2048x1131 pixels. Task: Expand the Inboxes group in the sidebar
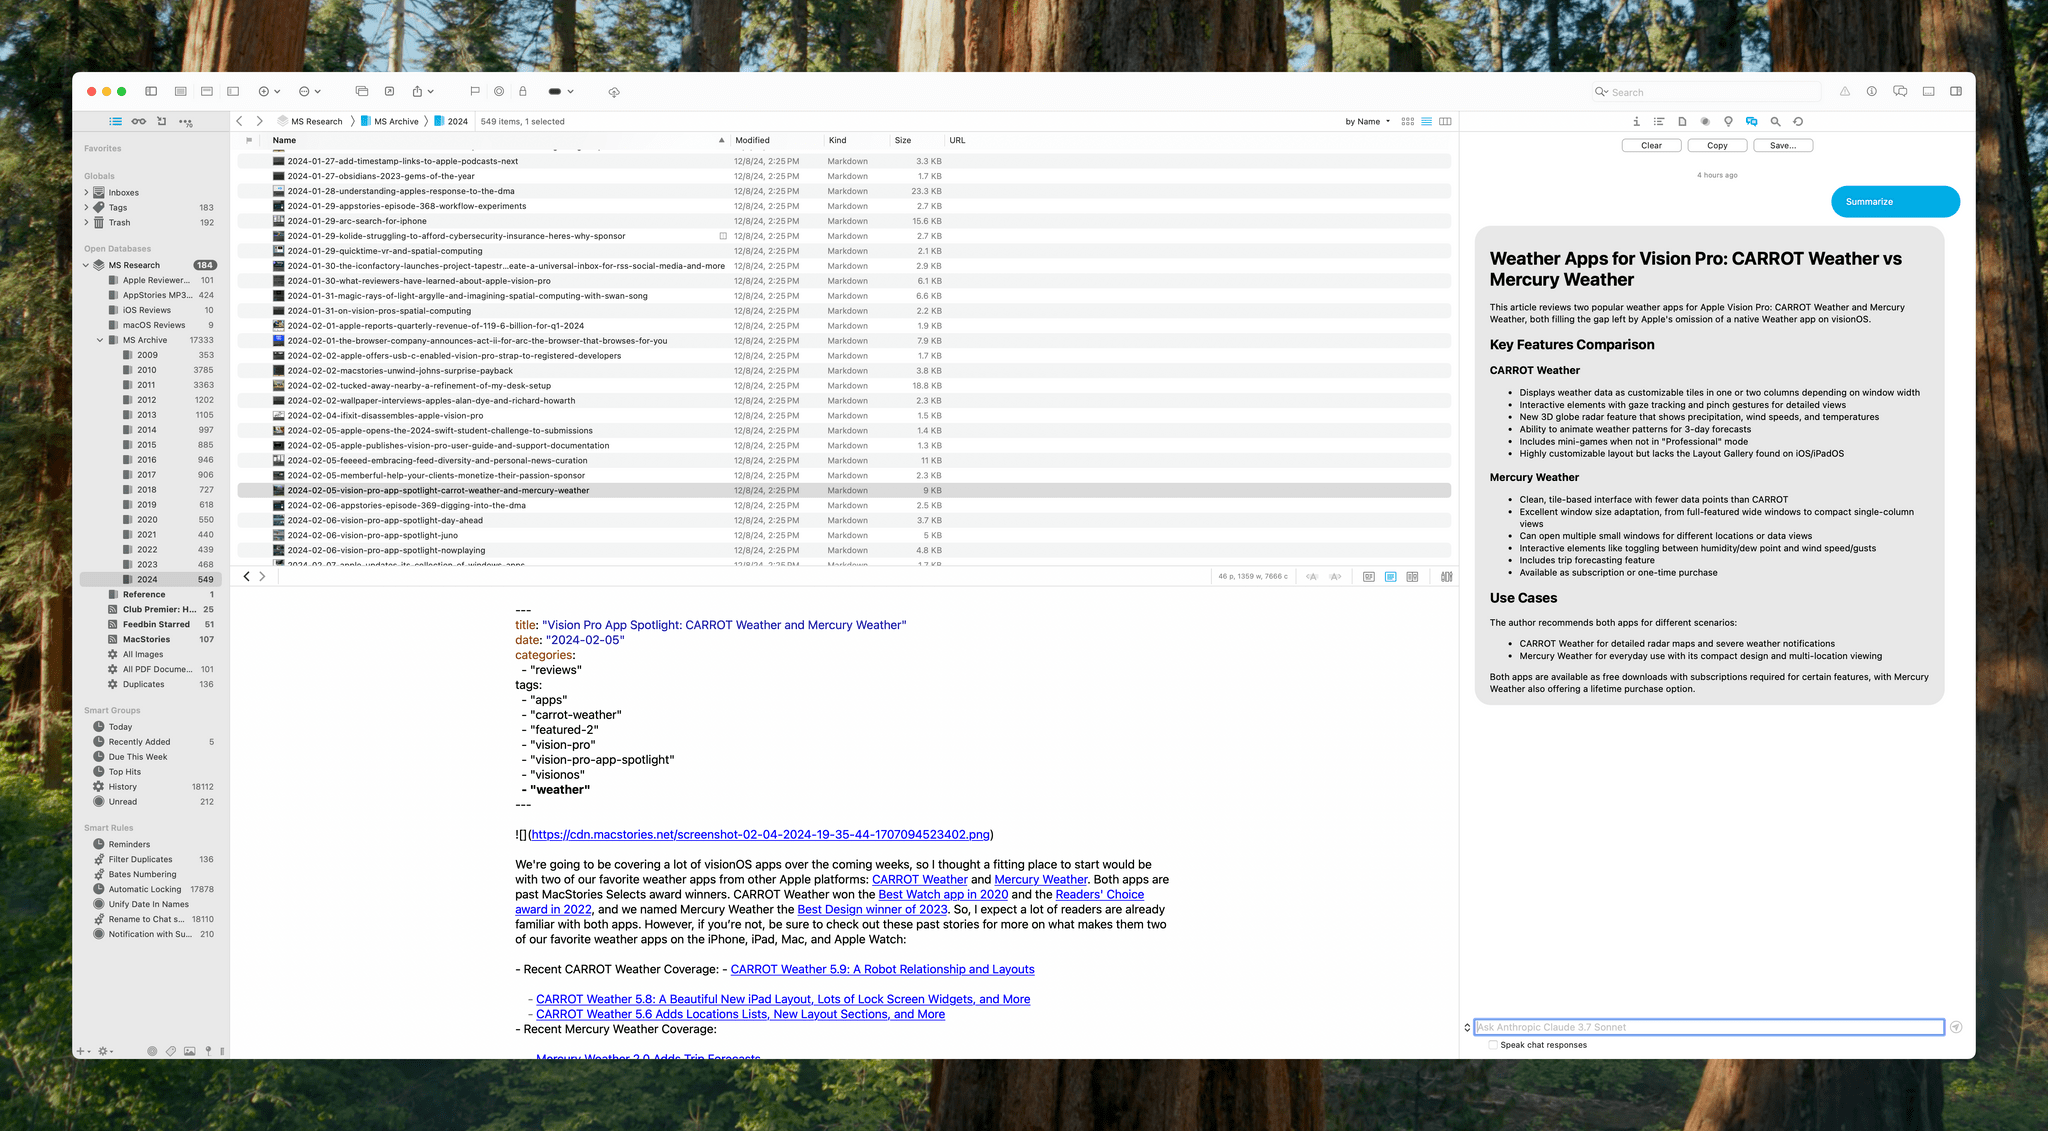86,192
